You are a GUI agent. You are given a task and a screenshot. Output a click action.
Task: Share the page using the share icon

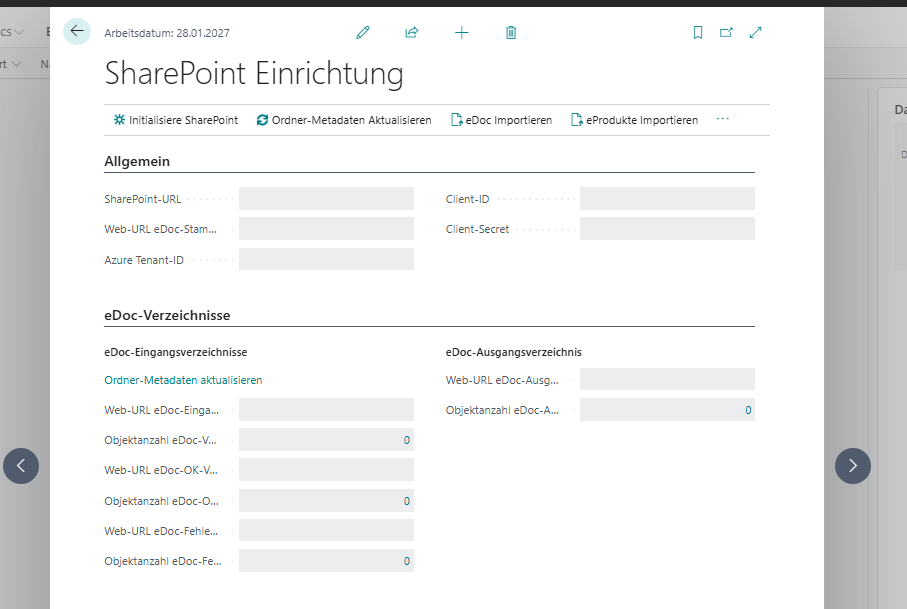(x=411, y=32)
